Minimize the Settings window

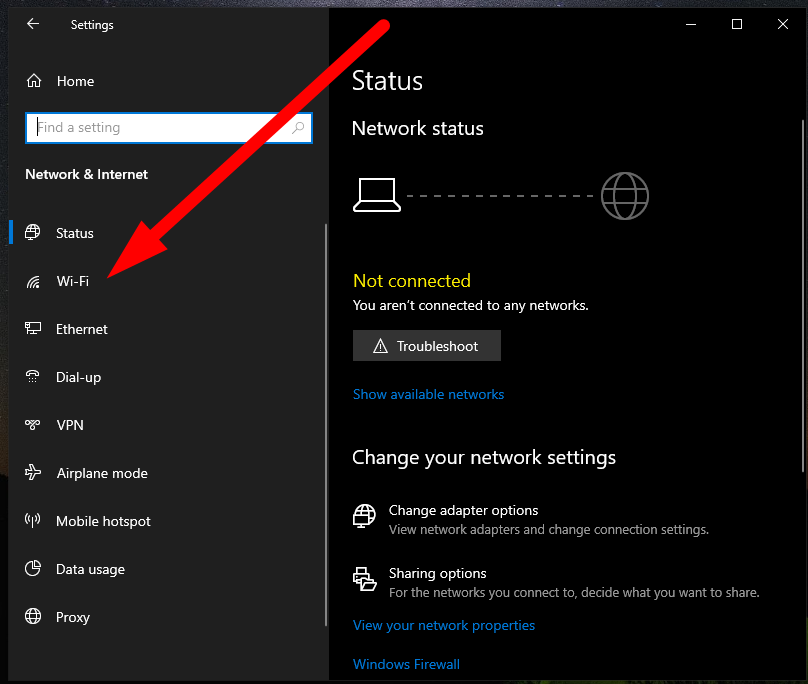click(691, 24)
